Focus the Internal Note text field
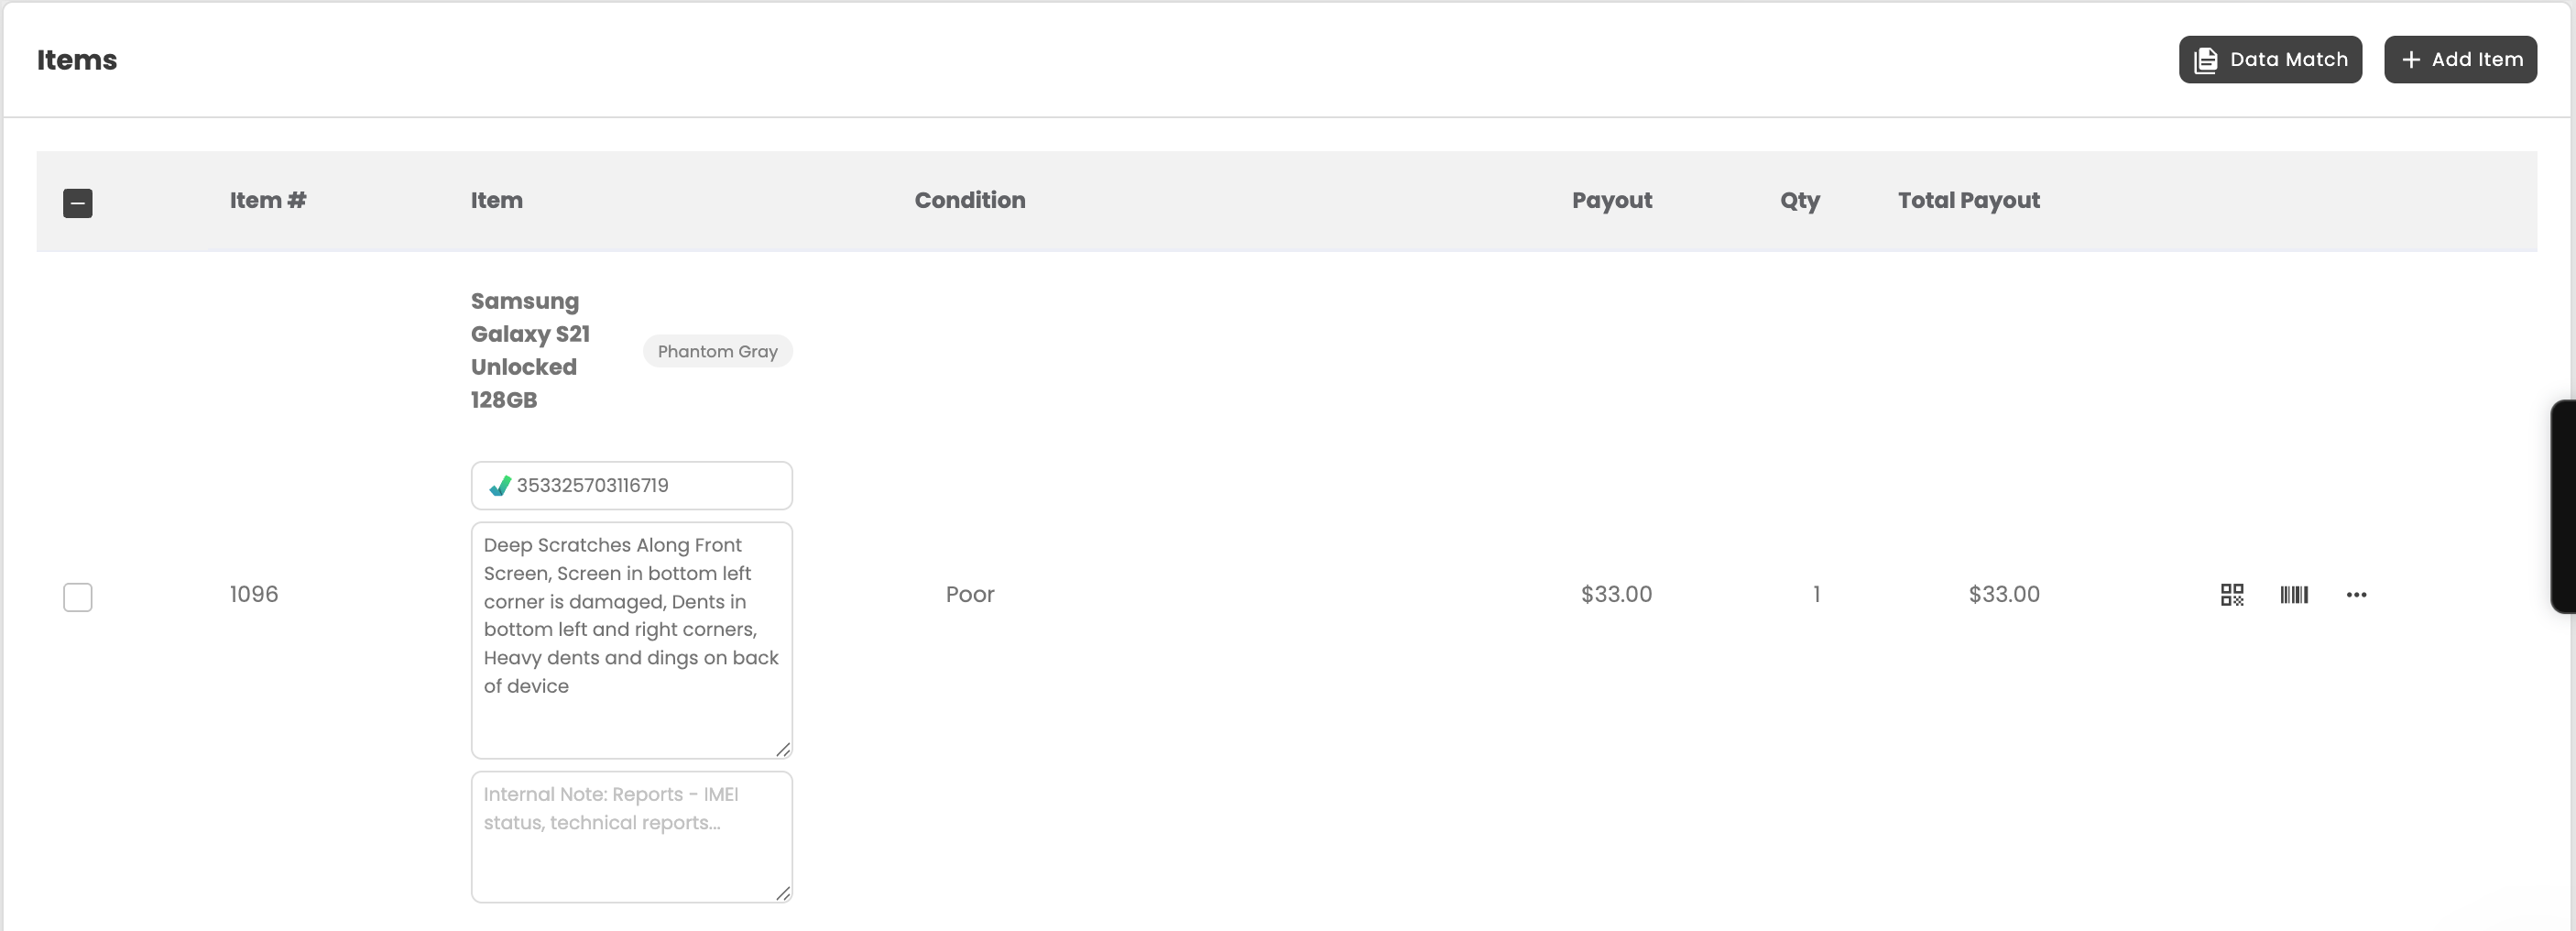This screenshot has height=931, width=2576. point(632,837)
